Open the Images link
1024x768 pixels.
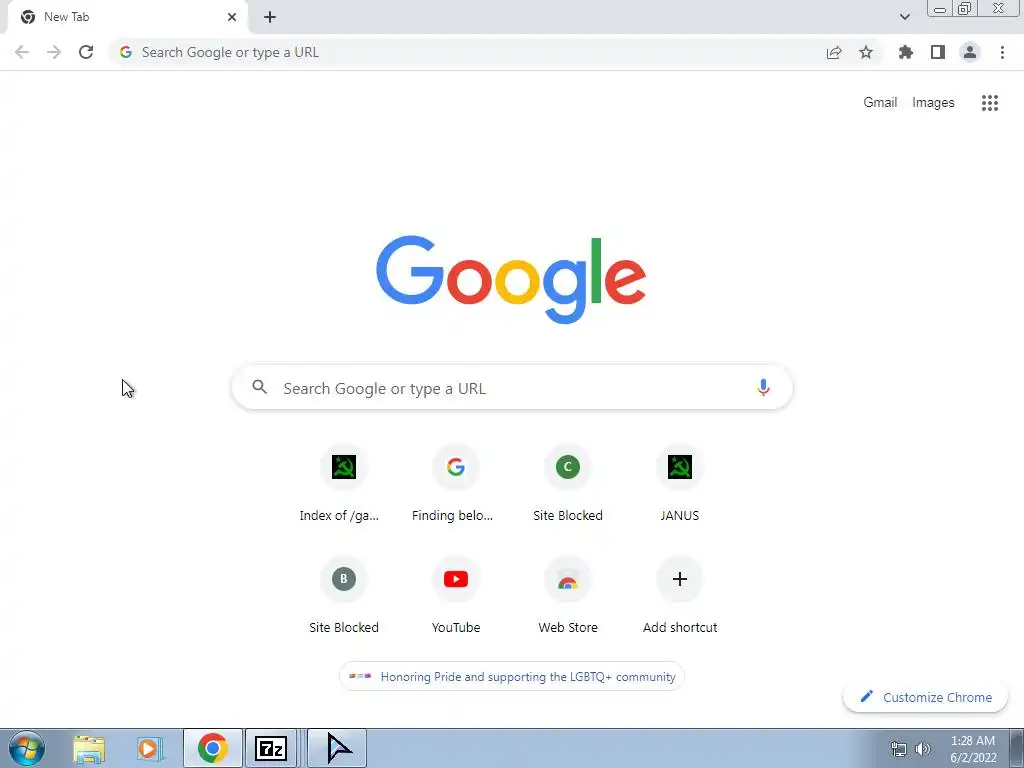[933, 103]
